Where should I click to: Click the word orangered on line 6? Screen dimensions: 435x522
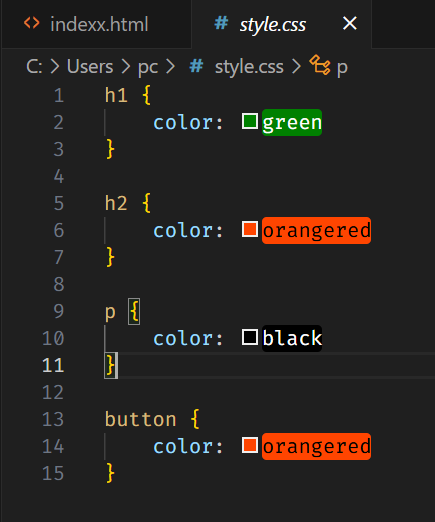(x=316, y=231)
